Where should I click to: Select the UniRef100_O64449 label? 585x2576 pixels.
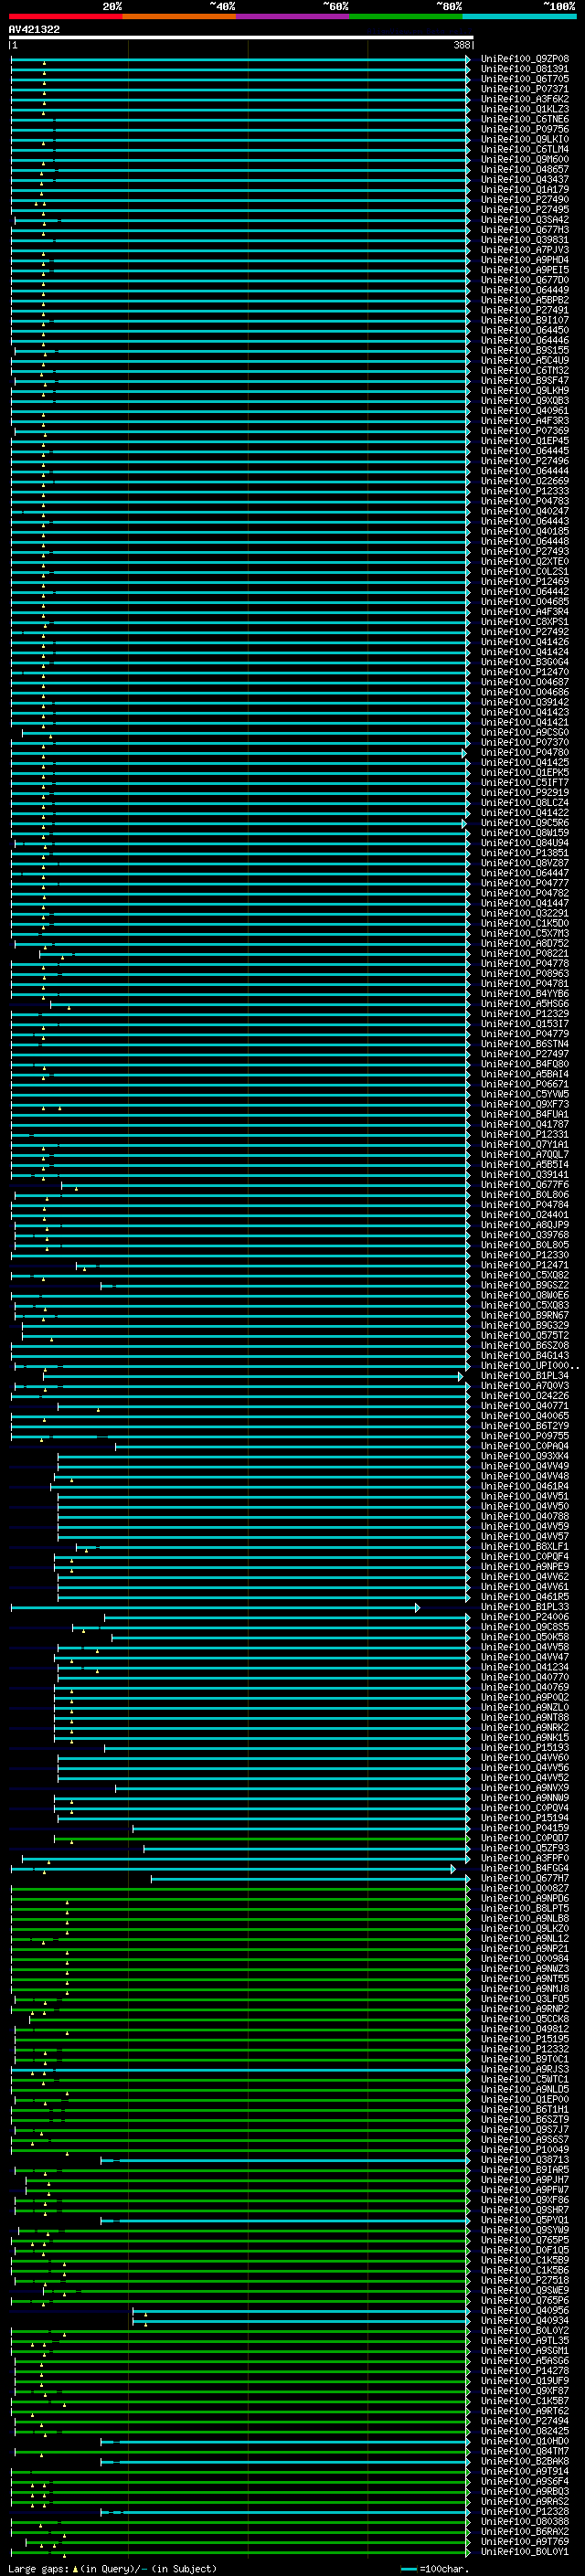point(524,290)
